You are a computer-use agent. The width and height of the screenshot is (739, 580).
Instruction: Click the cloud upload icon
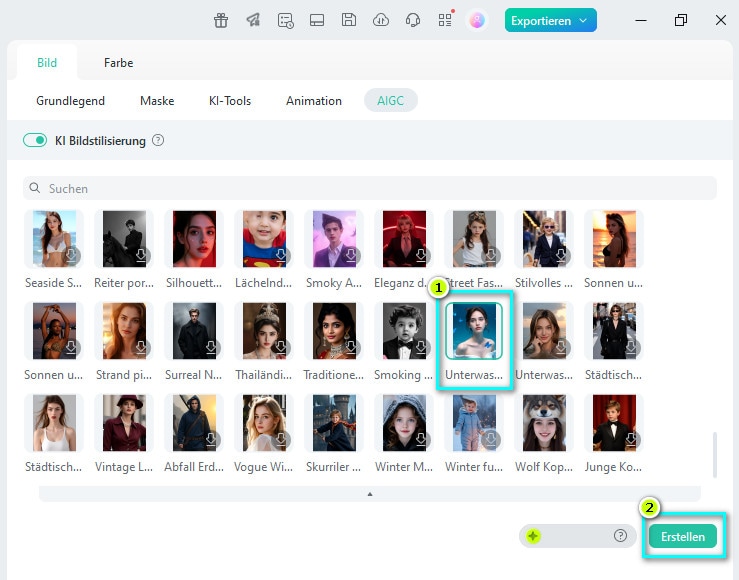coord(381,20)
